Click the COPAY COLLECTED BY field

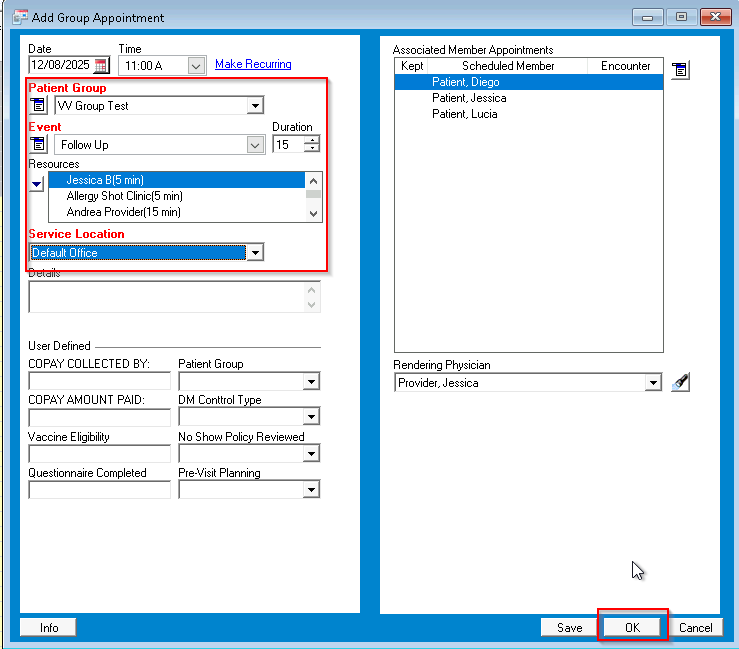[x=99, y=381]
